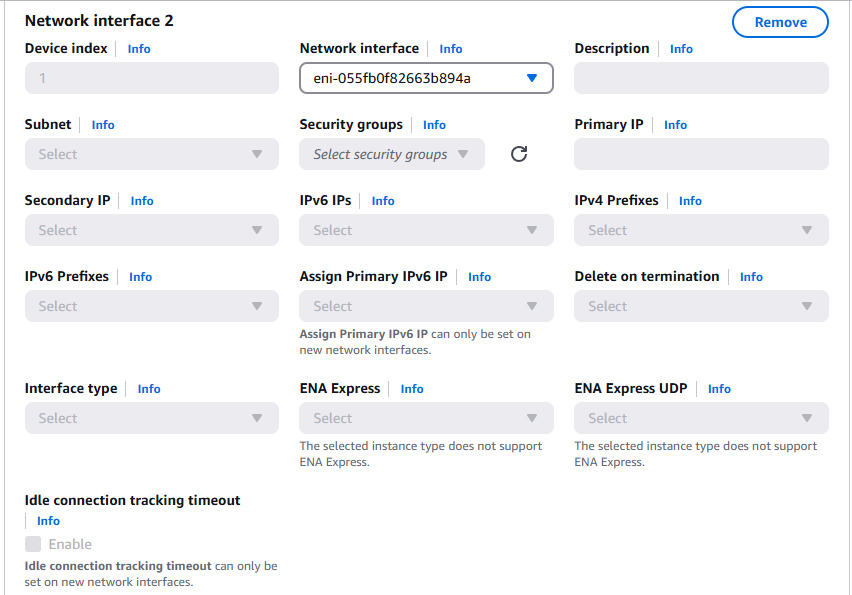View Info about Security groups
Image resolution: width=852 pixels, height=595 pixels.
pos(434,124)
